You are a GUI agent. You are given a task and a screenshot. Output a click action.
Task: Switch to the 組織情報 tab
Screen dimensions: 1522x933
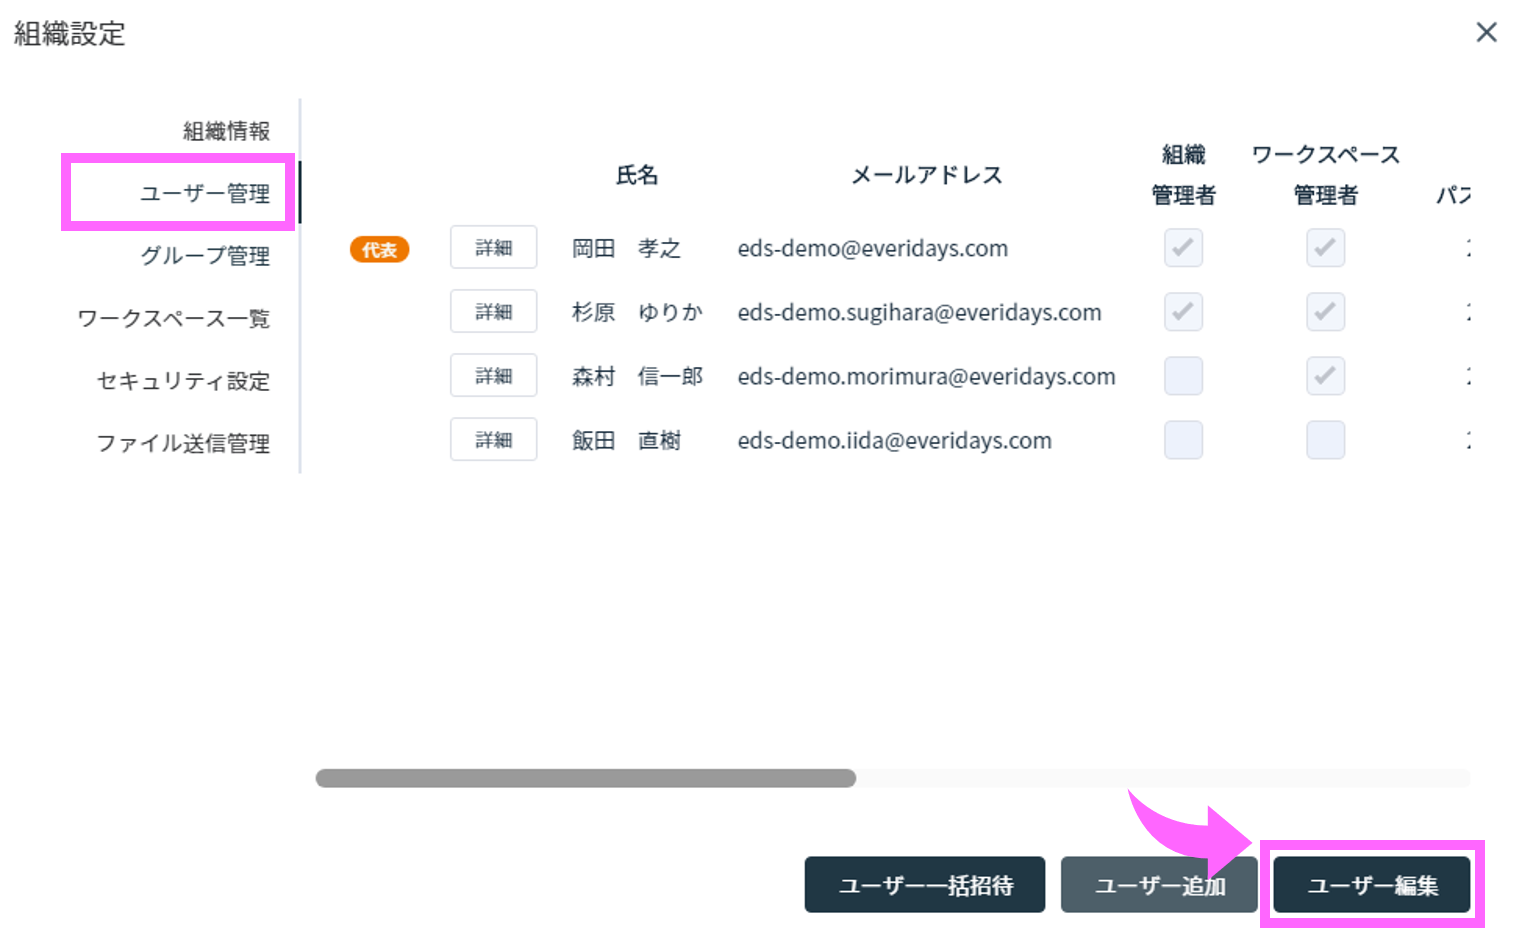tap(227, 130)
